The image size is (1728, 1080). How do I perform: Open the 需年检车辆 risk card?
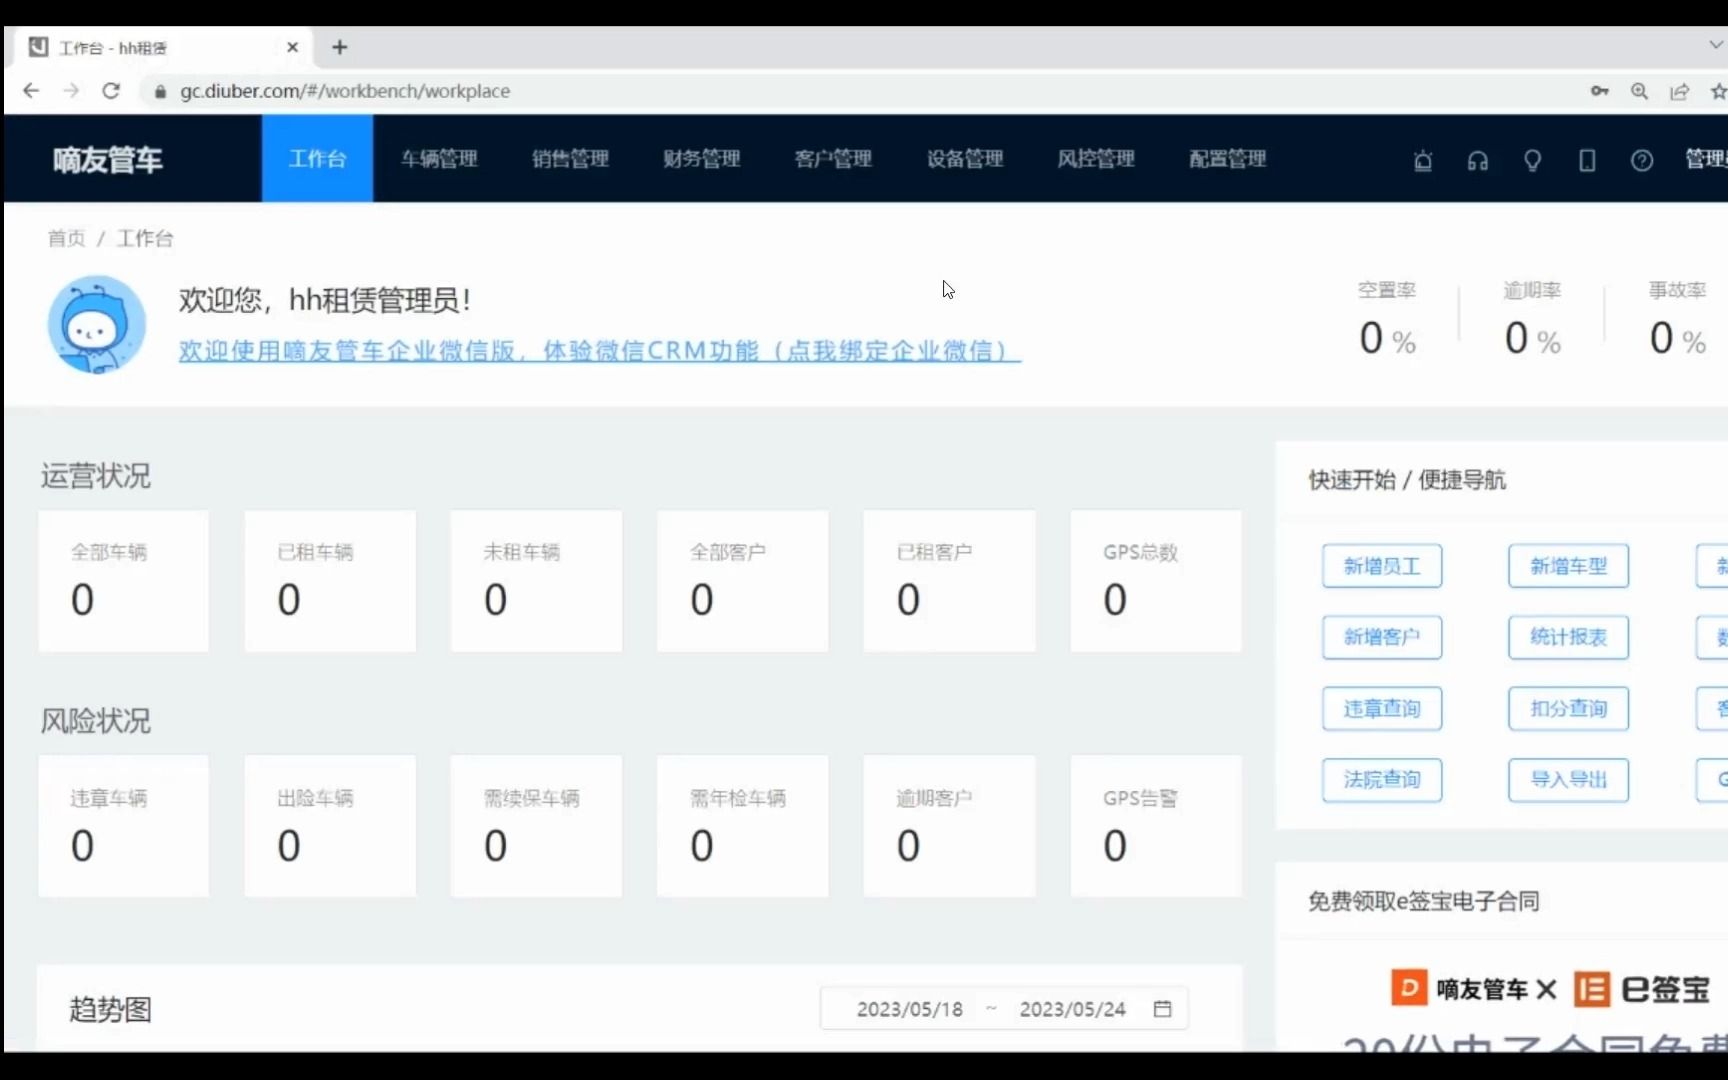coord(743,826)
